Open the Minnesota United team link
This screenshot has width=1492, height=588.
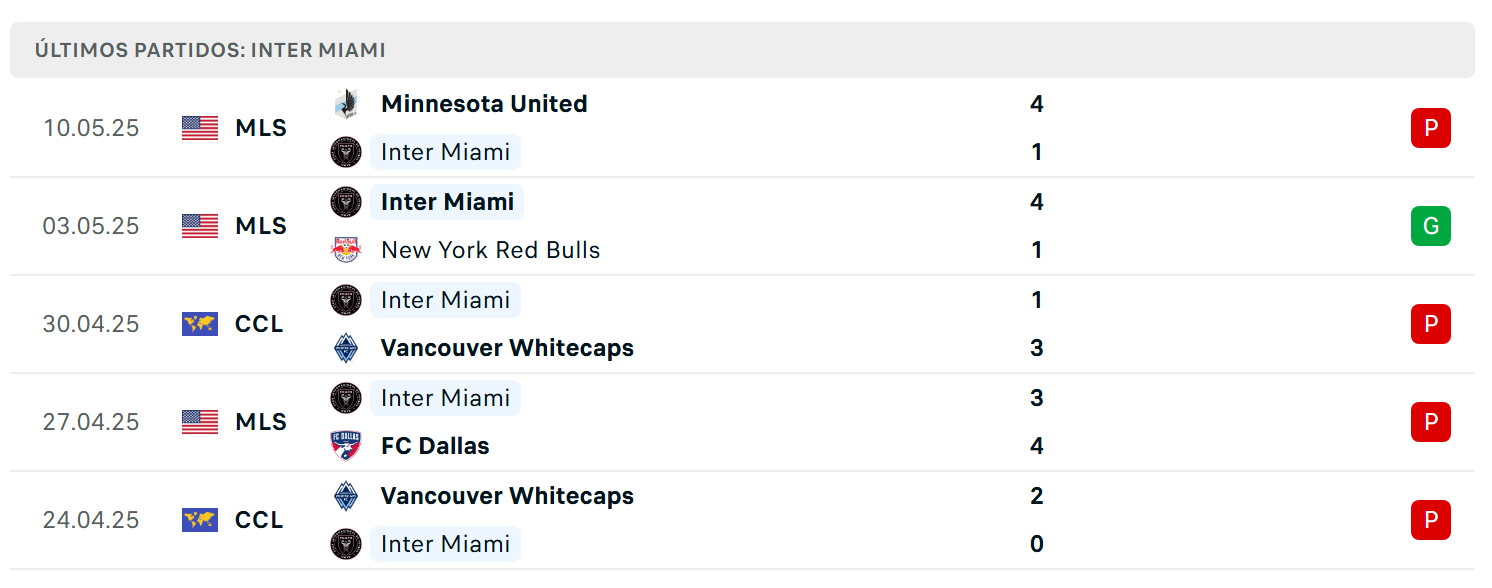click(484, 104)
